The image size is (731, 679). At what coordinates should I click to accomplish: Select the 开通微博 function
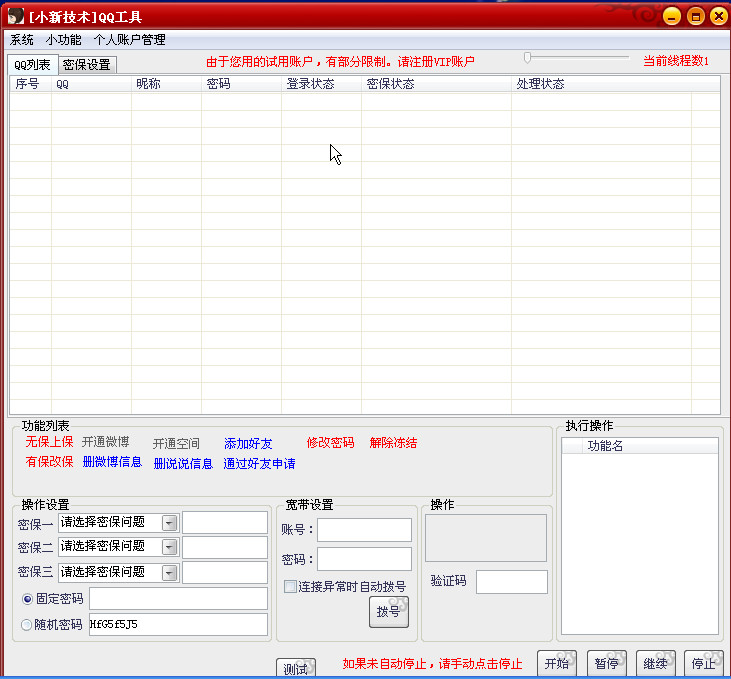(x=105, y=442)
